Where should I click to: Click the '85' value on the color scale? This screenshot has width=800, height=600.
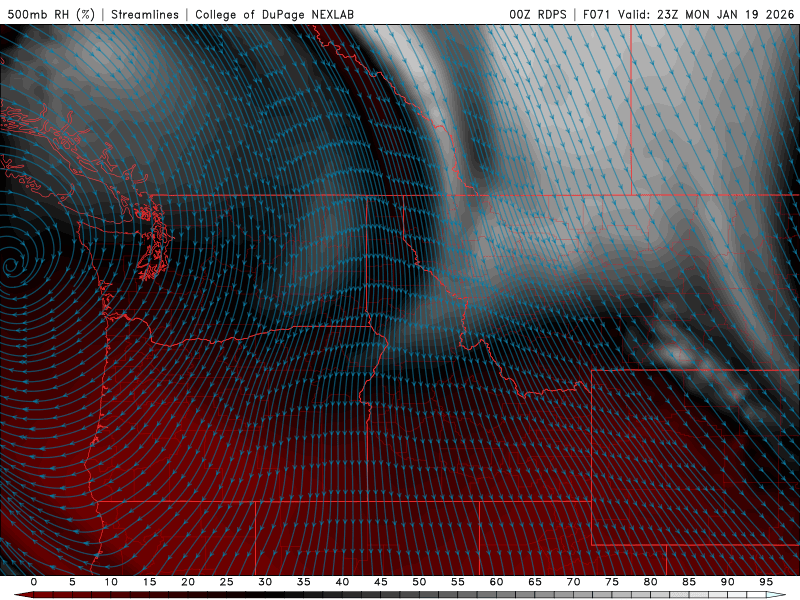[689, 582]
